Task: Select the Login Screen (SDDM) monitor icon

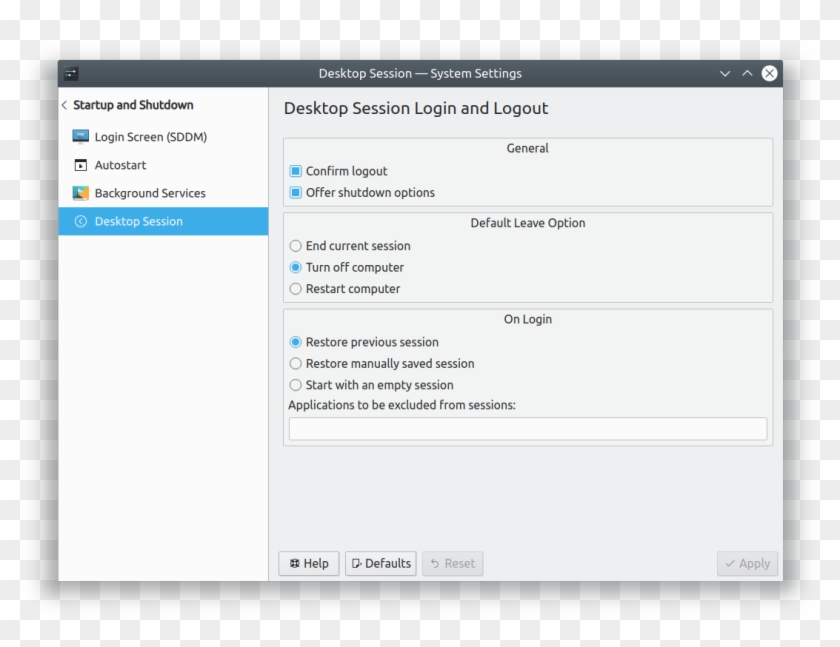Action: pyautogui.click(x=79, y=137)
